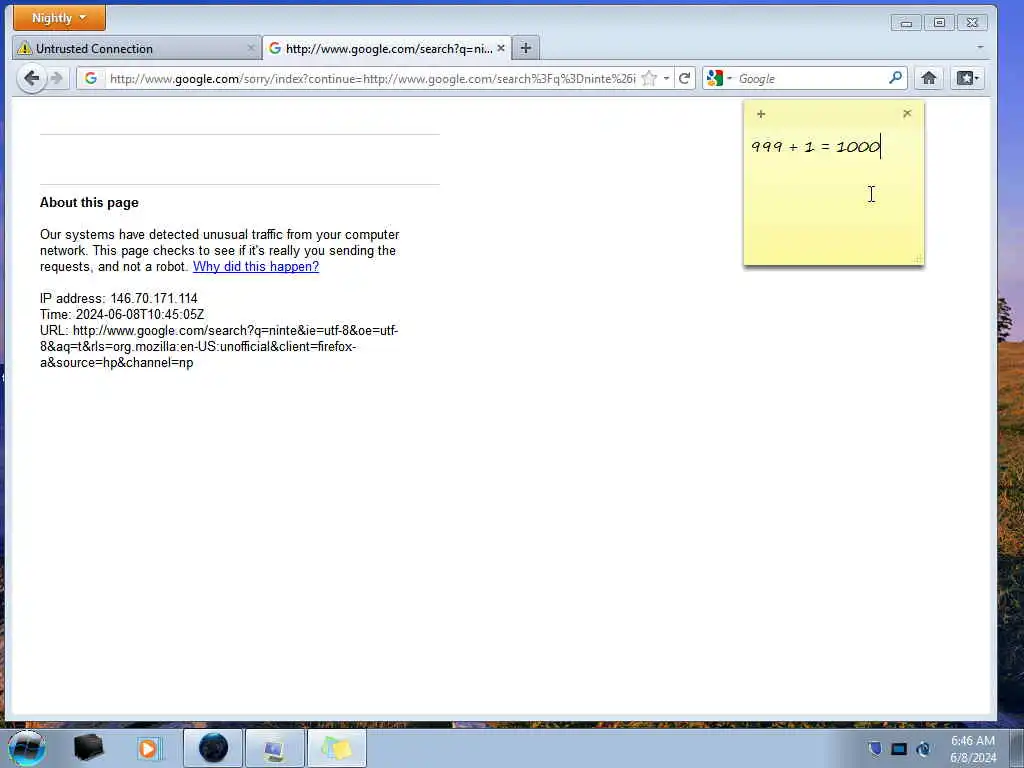Reload the current page
This screenshot has width=1024, height=768.
tap(684, 79)
